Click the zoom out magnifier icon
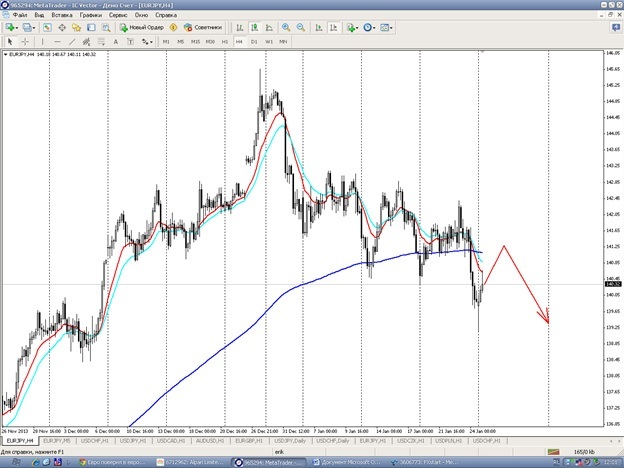This screenshot has height=468, width=624. point(300,28)
